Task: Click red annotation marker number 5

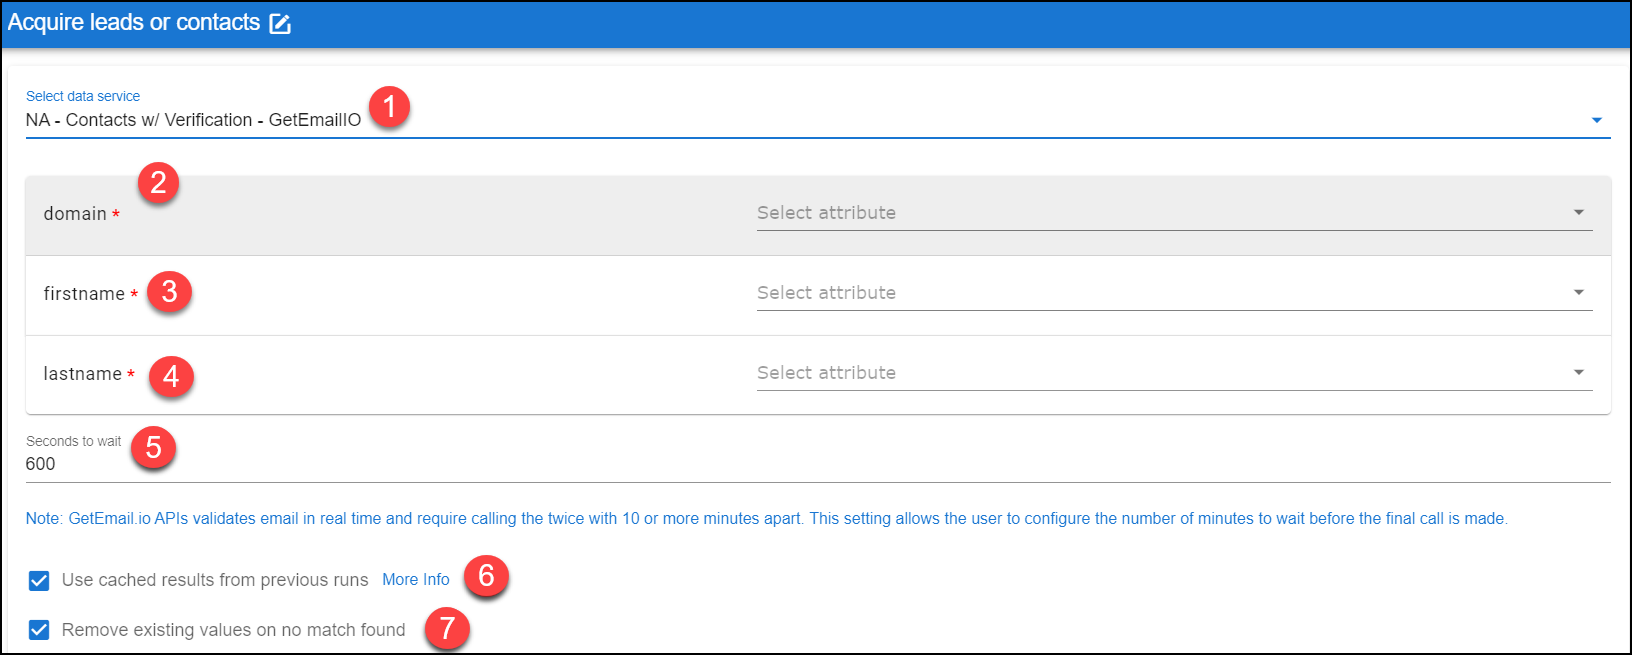Action: [153, 447]
